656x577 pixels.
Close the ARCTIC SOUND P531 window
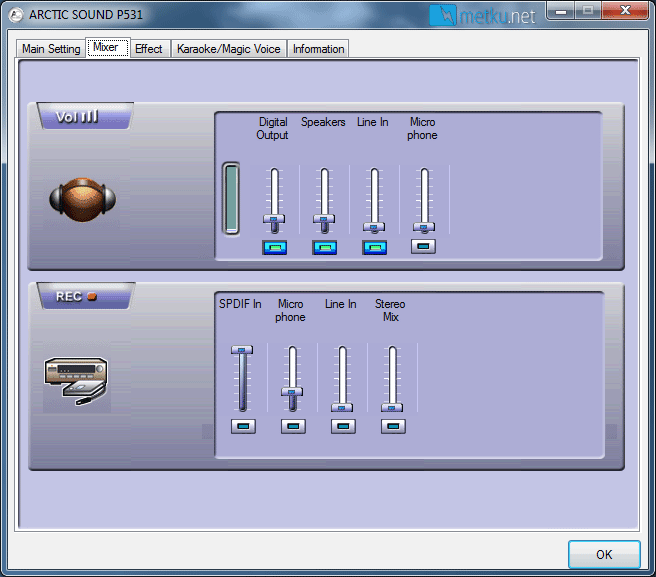click(625, 10)
